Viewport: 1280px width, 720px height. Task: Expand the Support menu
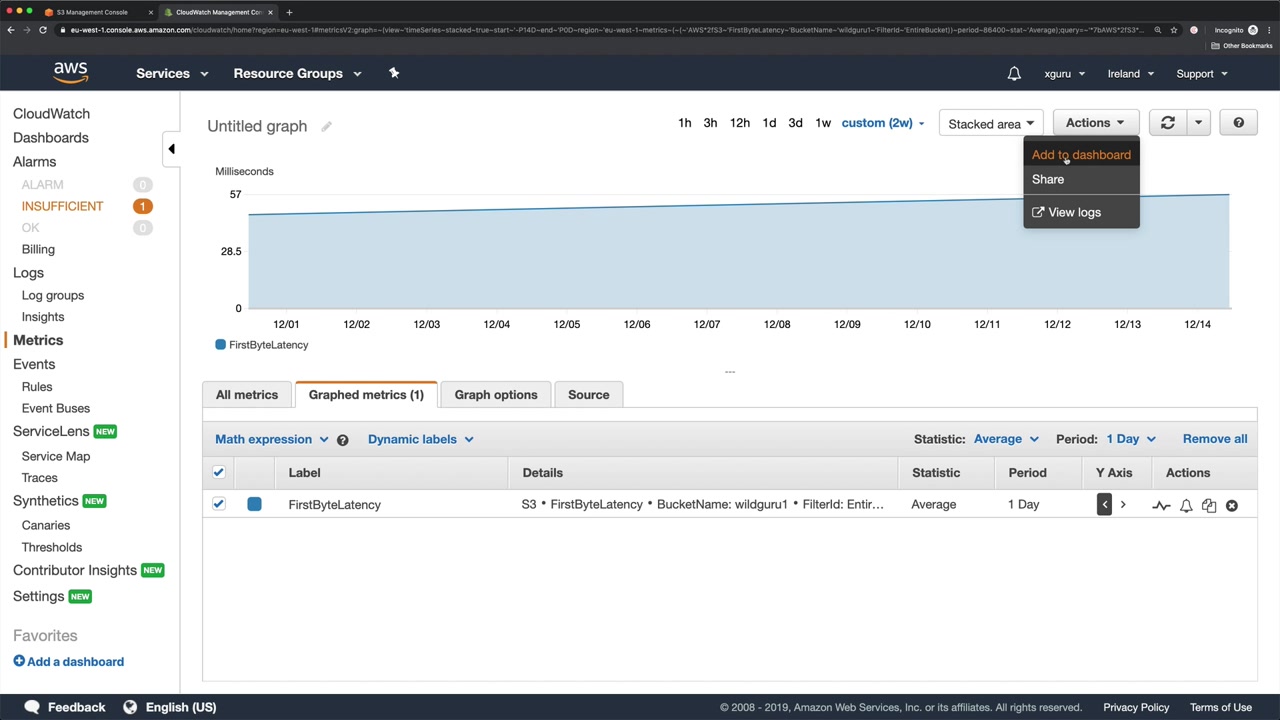1202,73
